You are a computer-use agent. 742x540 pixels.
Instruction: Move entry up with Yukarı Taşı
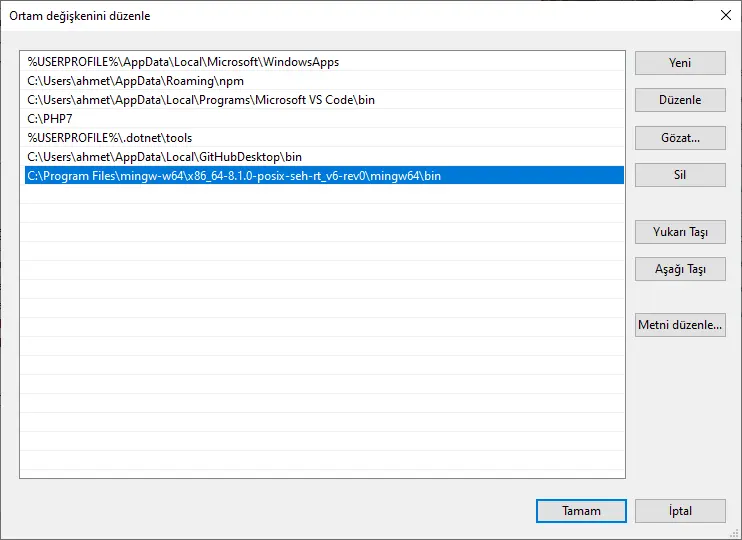point(680,232)
